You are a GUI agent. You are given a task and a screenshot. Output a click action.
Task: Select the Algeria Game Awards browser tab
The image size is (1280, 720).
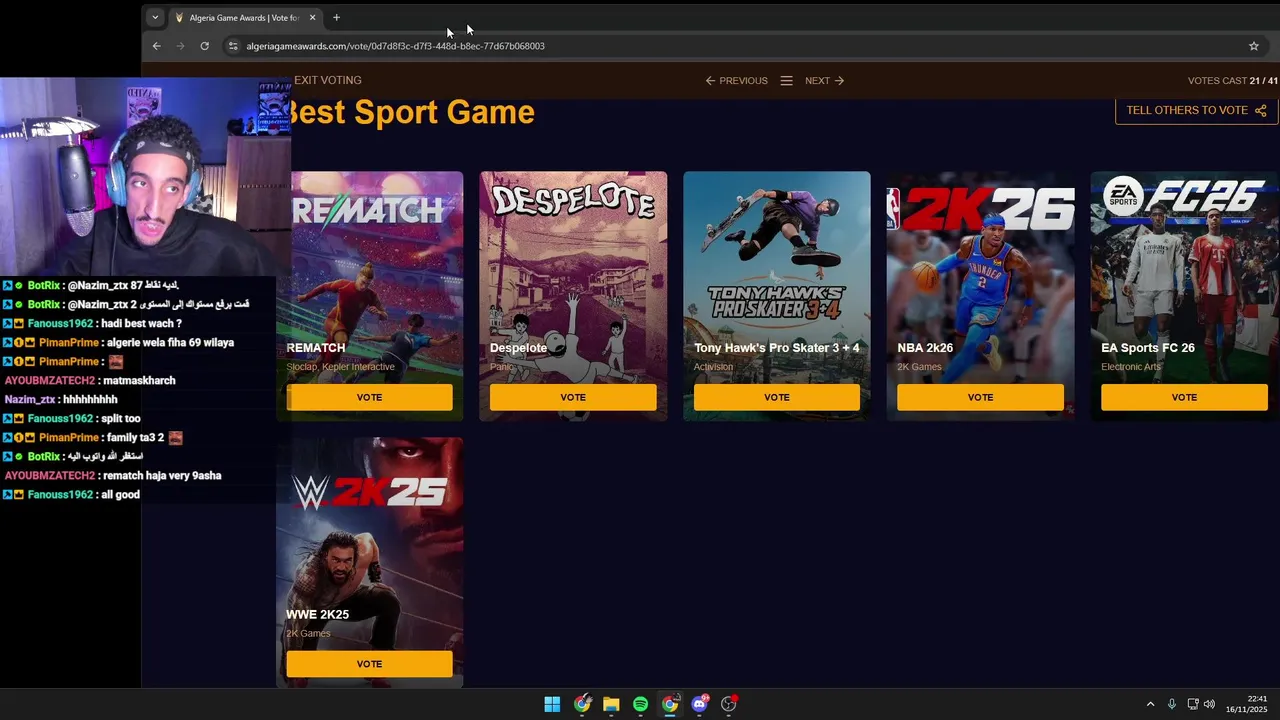pyautogui.click(x=245, y=18)
